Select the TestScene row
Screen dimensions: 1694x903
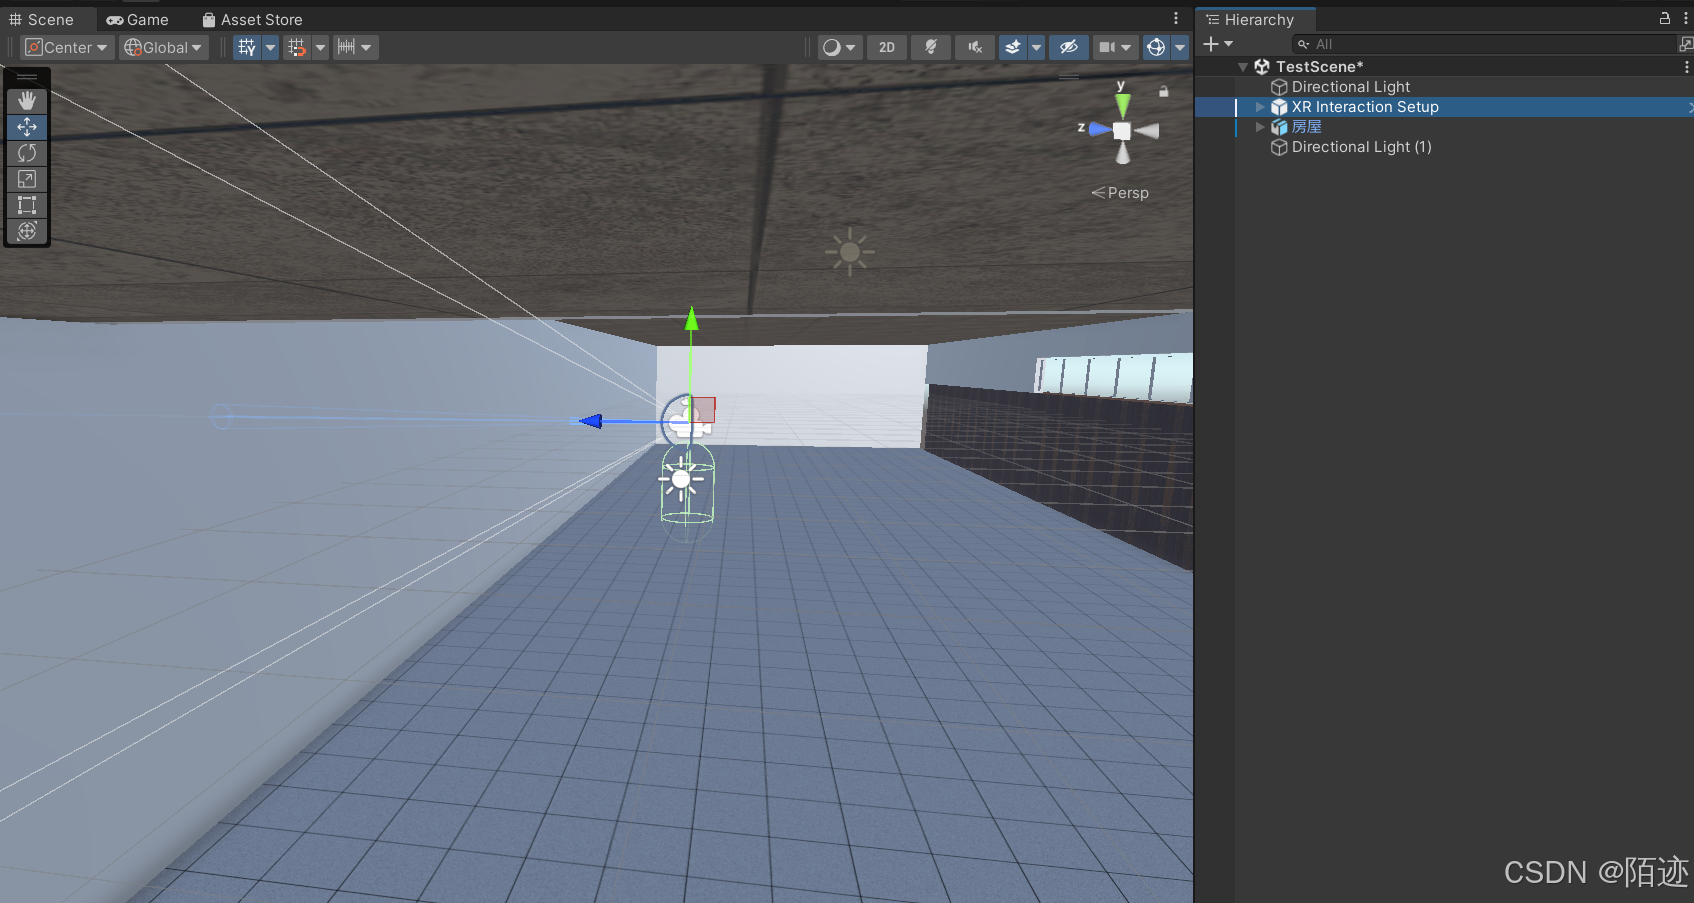[1444, 67]
